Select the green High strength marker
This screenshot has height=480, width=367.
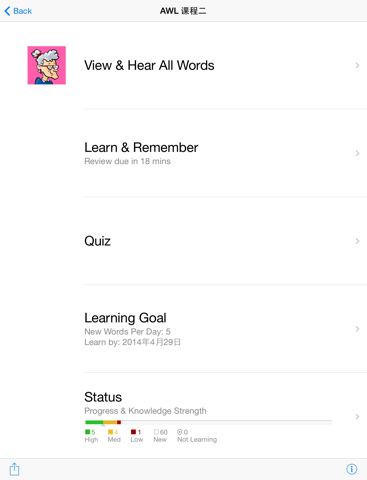(x=88, y=432)
